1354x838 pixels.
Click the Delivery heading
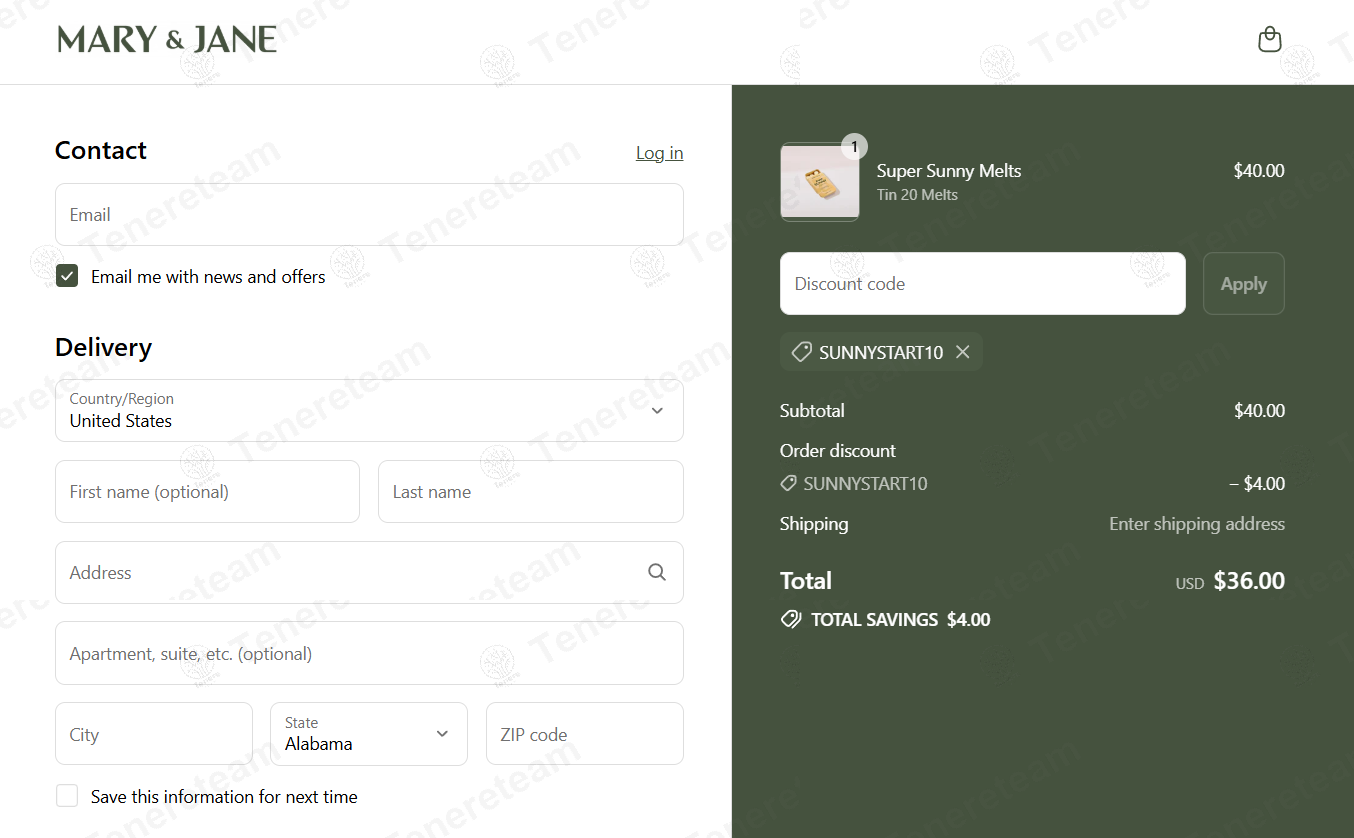(104, 347)
